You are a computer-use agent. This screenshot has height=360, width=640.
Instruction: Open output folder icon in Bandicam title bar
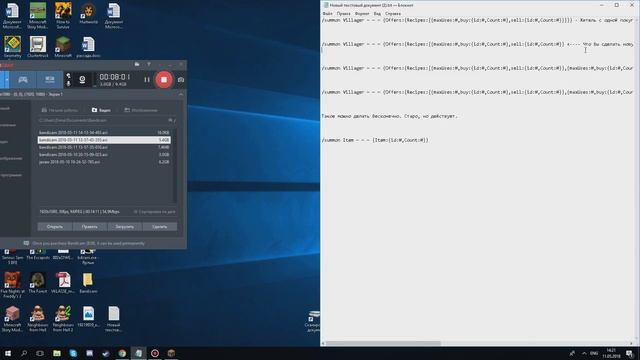137,64
